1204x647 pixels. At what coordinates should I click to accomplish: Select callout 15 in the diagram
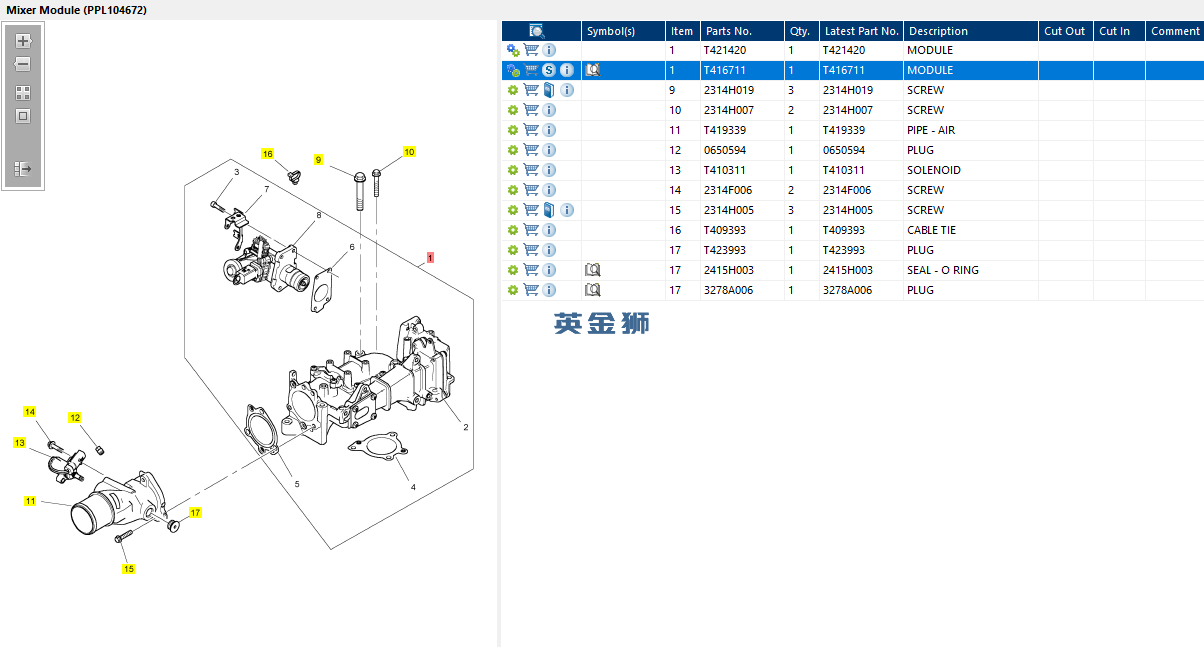(129, 568)
